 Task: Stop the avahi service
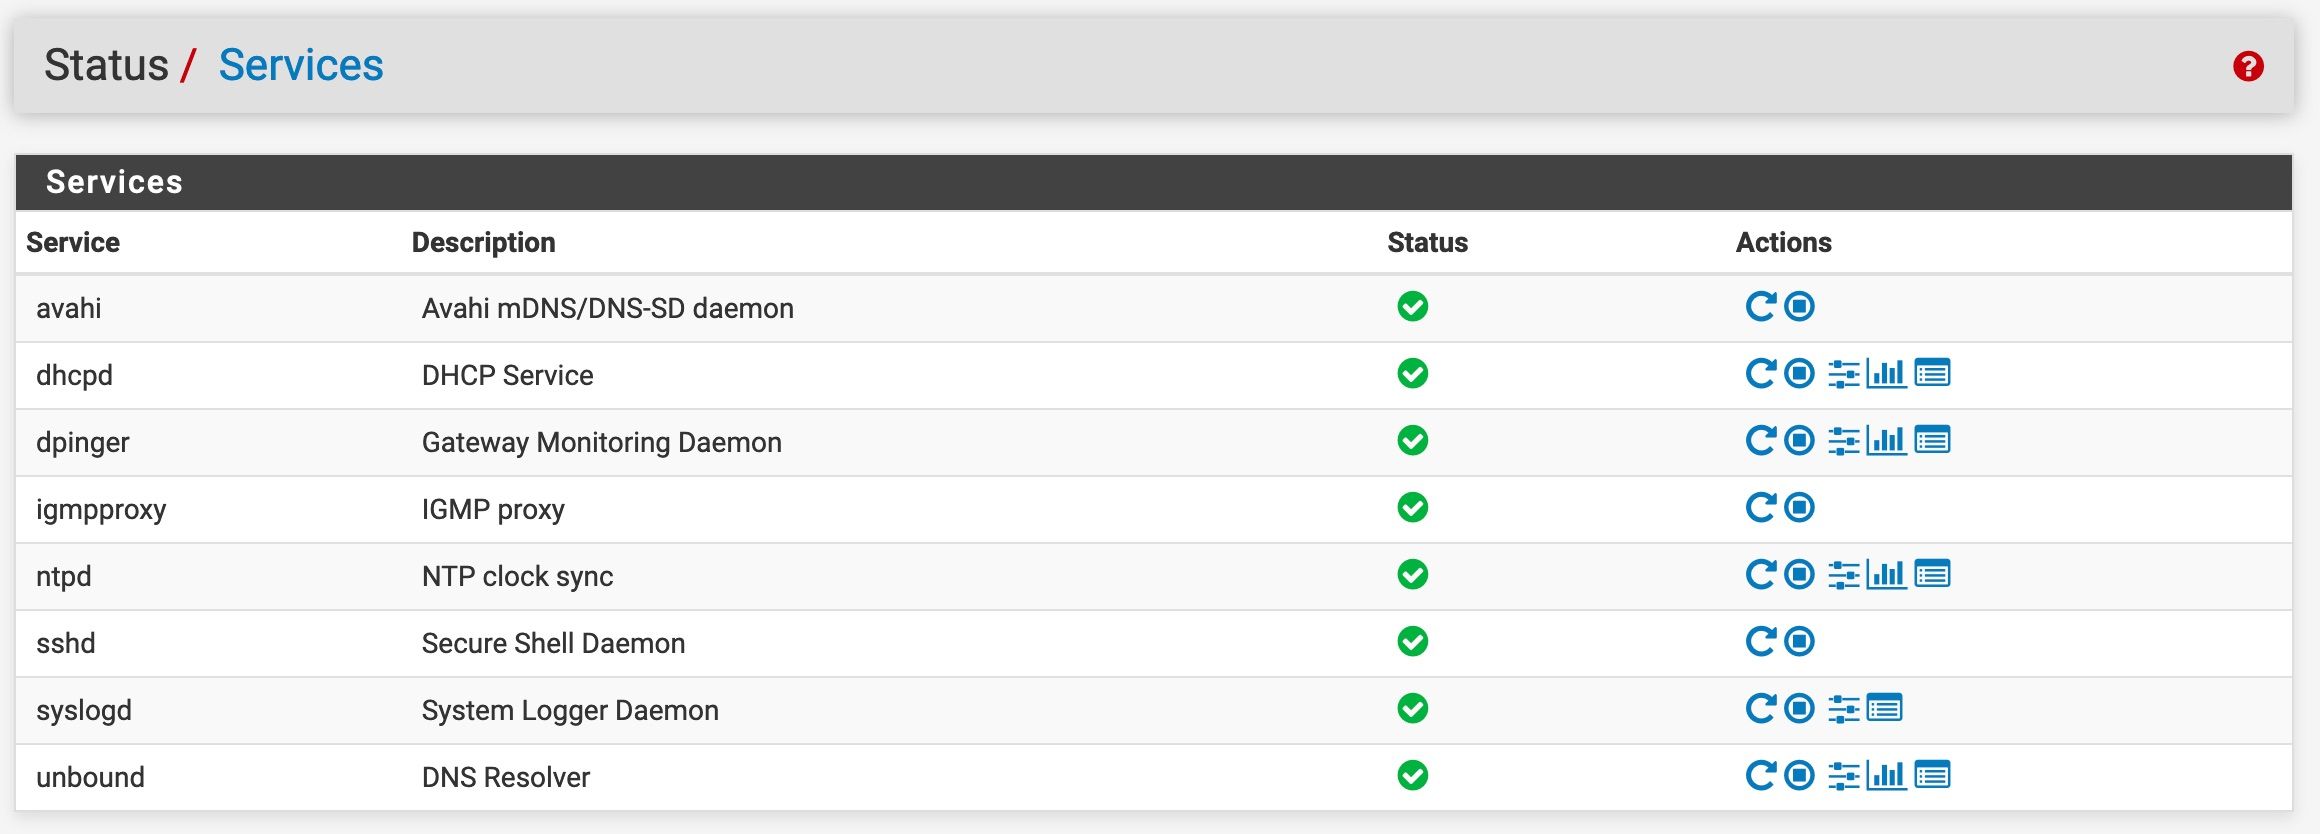(x=1799, y=306)
